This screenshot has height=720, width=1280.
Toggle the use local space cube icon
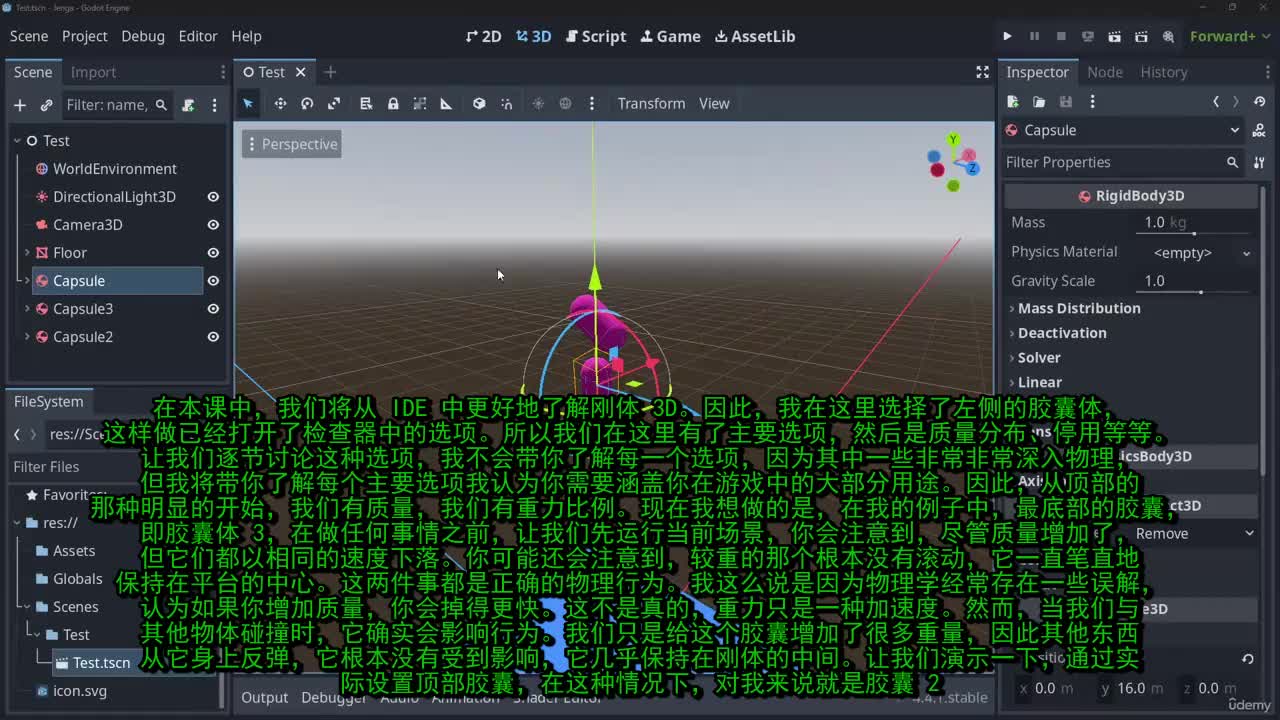click(479, 103)
